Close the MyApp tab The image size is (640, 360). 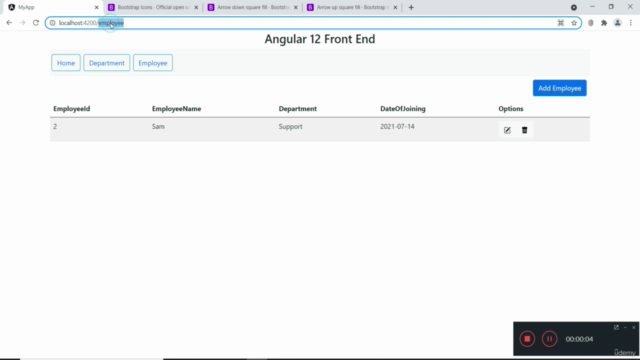click(97, 7)
